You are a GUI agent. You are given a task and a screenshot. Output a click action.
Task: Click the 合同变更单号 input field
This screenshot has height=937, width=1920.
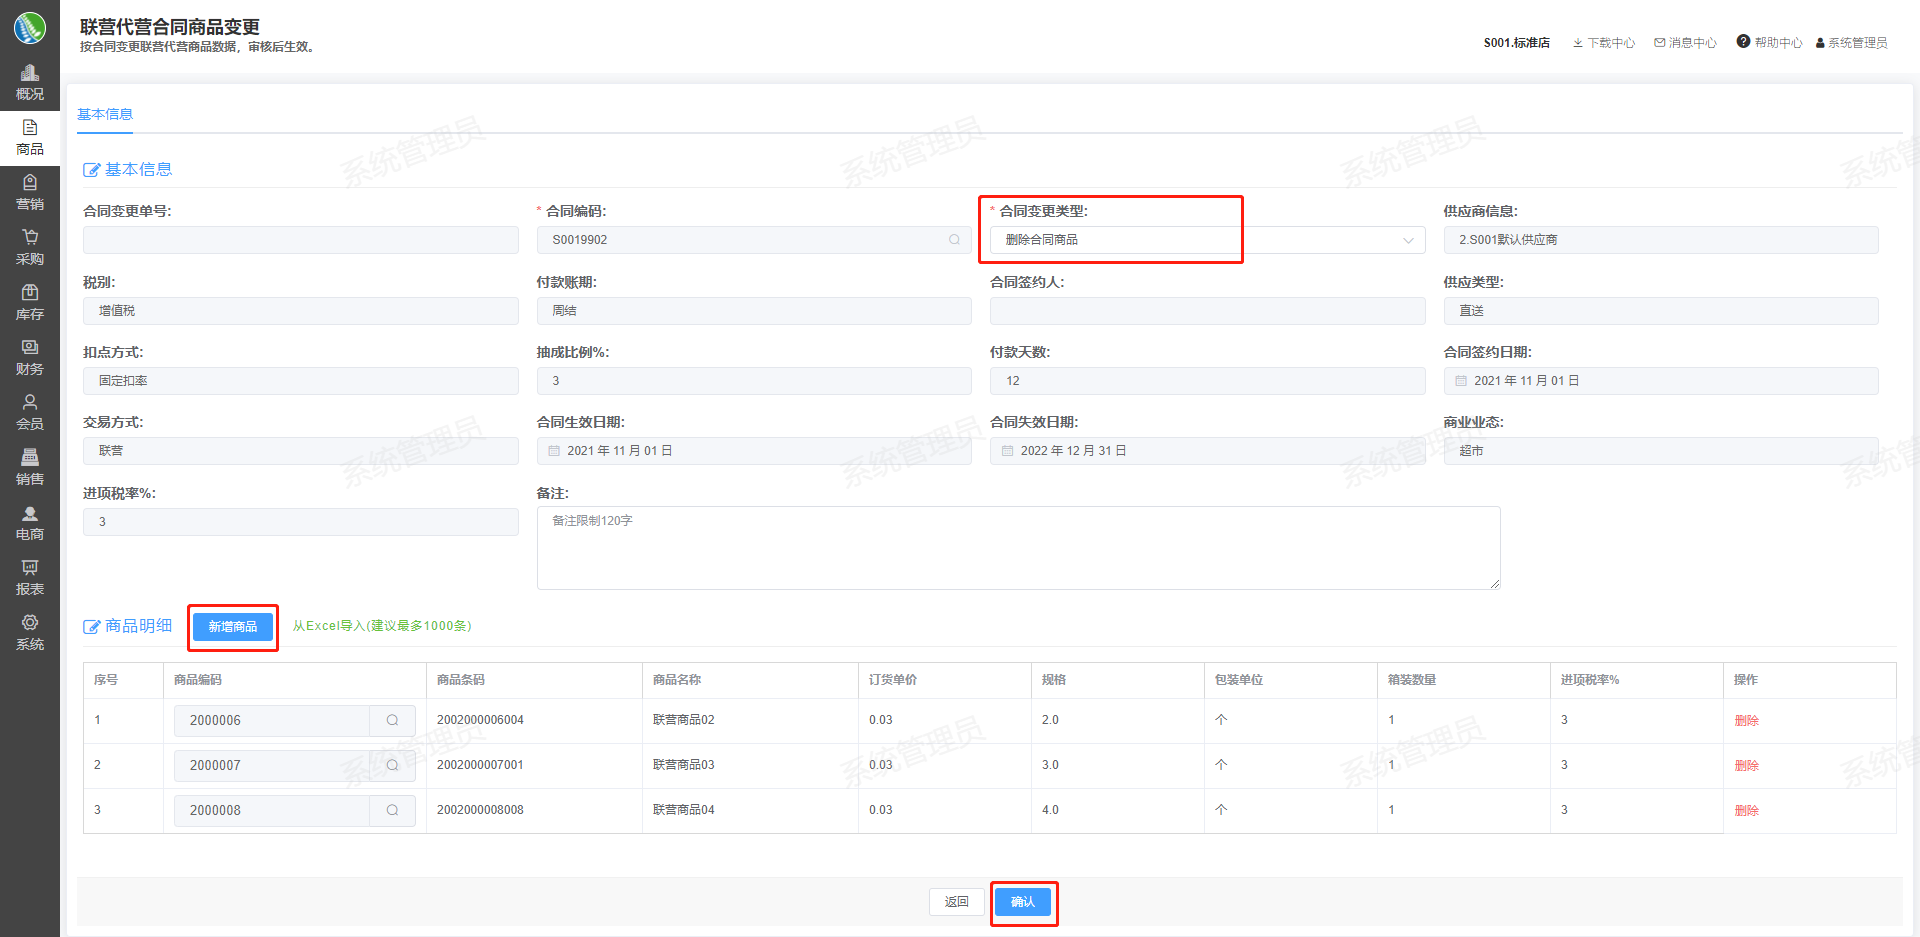pos(301,240)
